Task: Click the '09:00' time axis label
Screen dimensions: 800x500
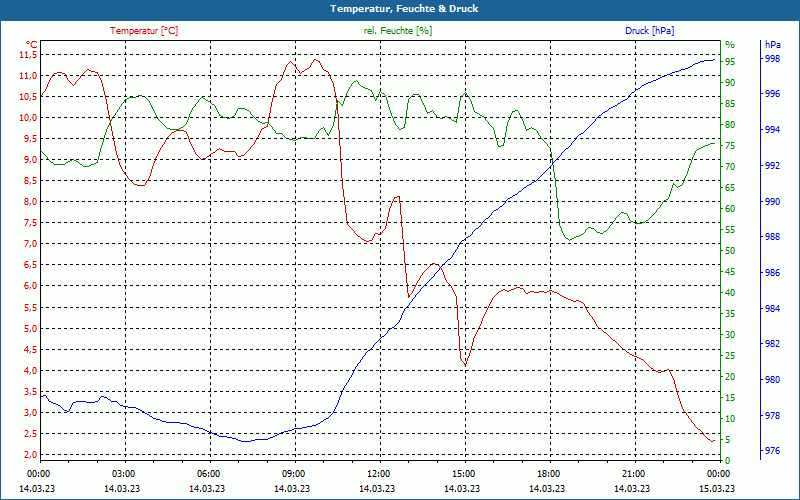Action: pos(293,474)
